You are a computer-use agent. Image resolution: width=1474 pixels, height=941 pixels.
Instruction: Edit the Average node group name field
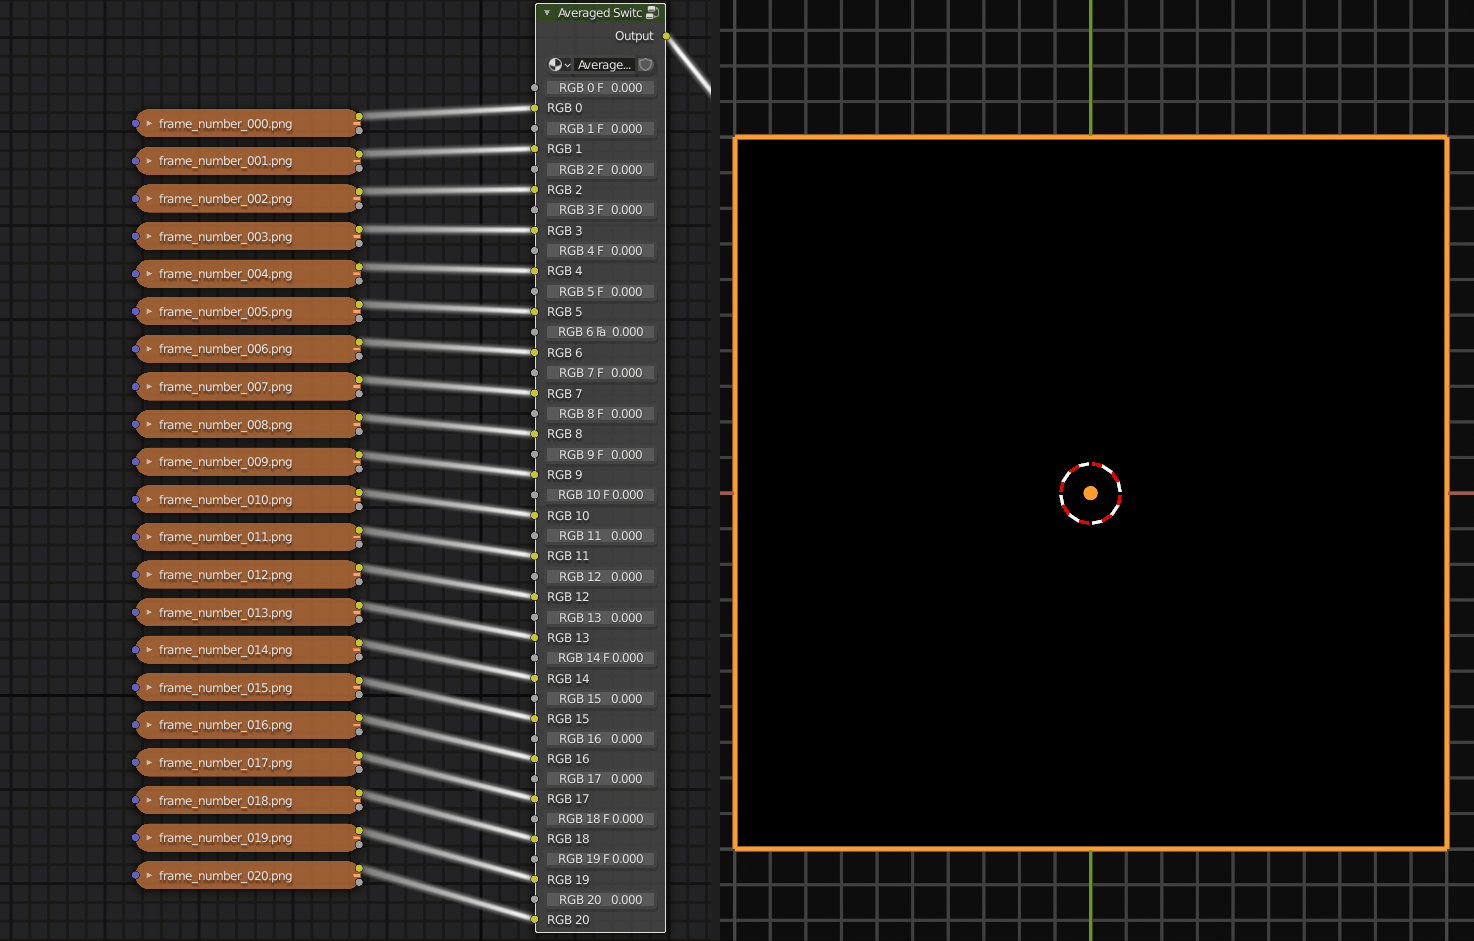tap(604, 65)
